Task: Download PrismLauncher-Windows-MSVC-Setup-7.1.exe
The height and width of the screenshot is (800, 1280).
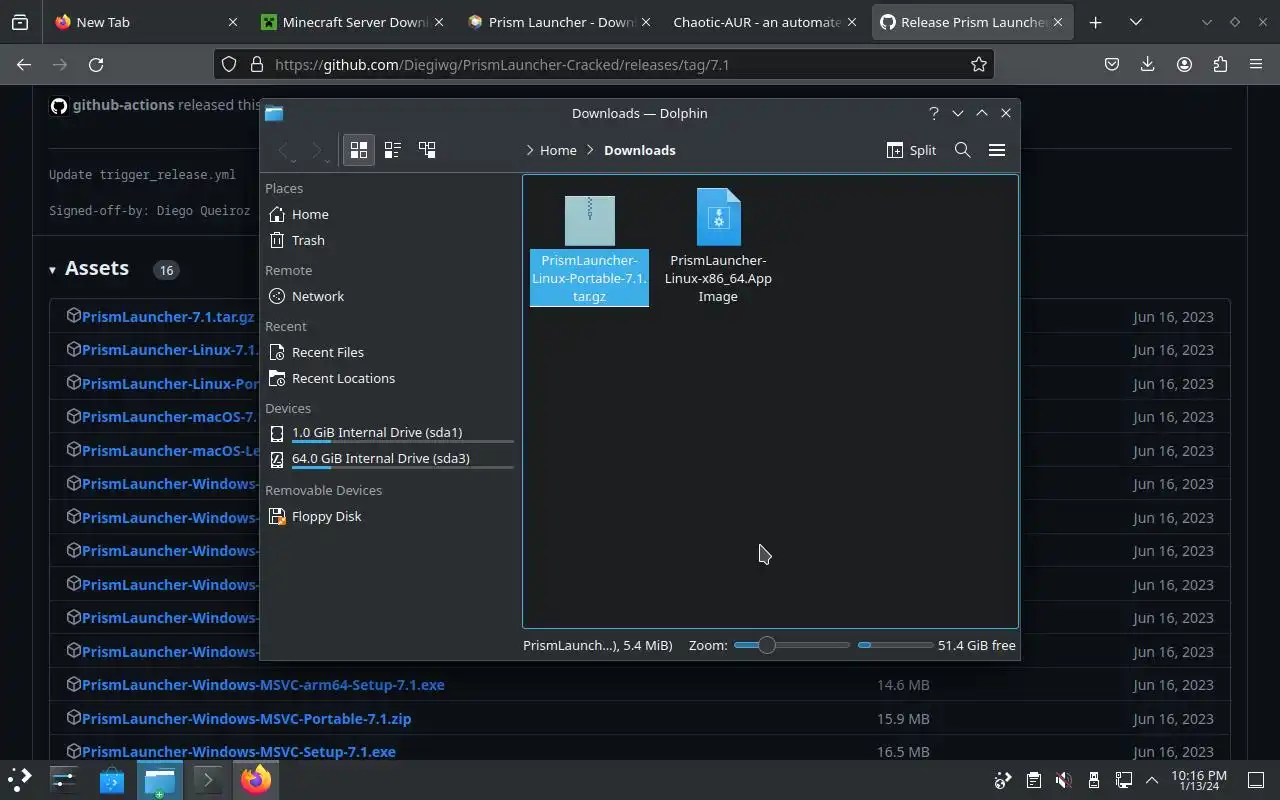Action: tap(238, 752)
